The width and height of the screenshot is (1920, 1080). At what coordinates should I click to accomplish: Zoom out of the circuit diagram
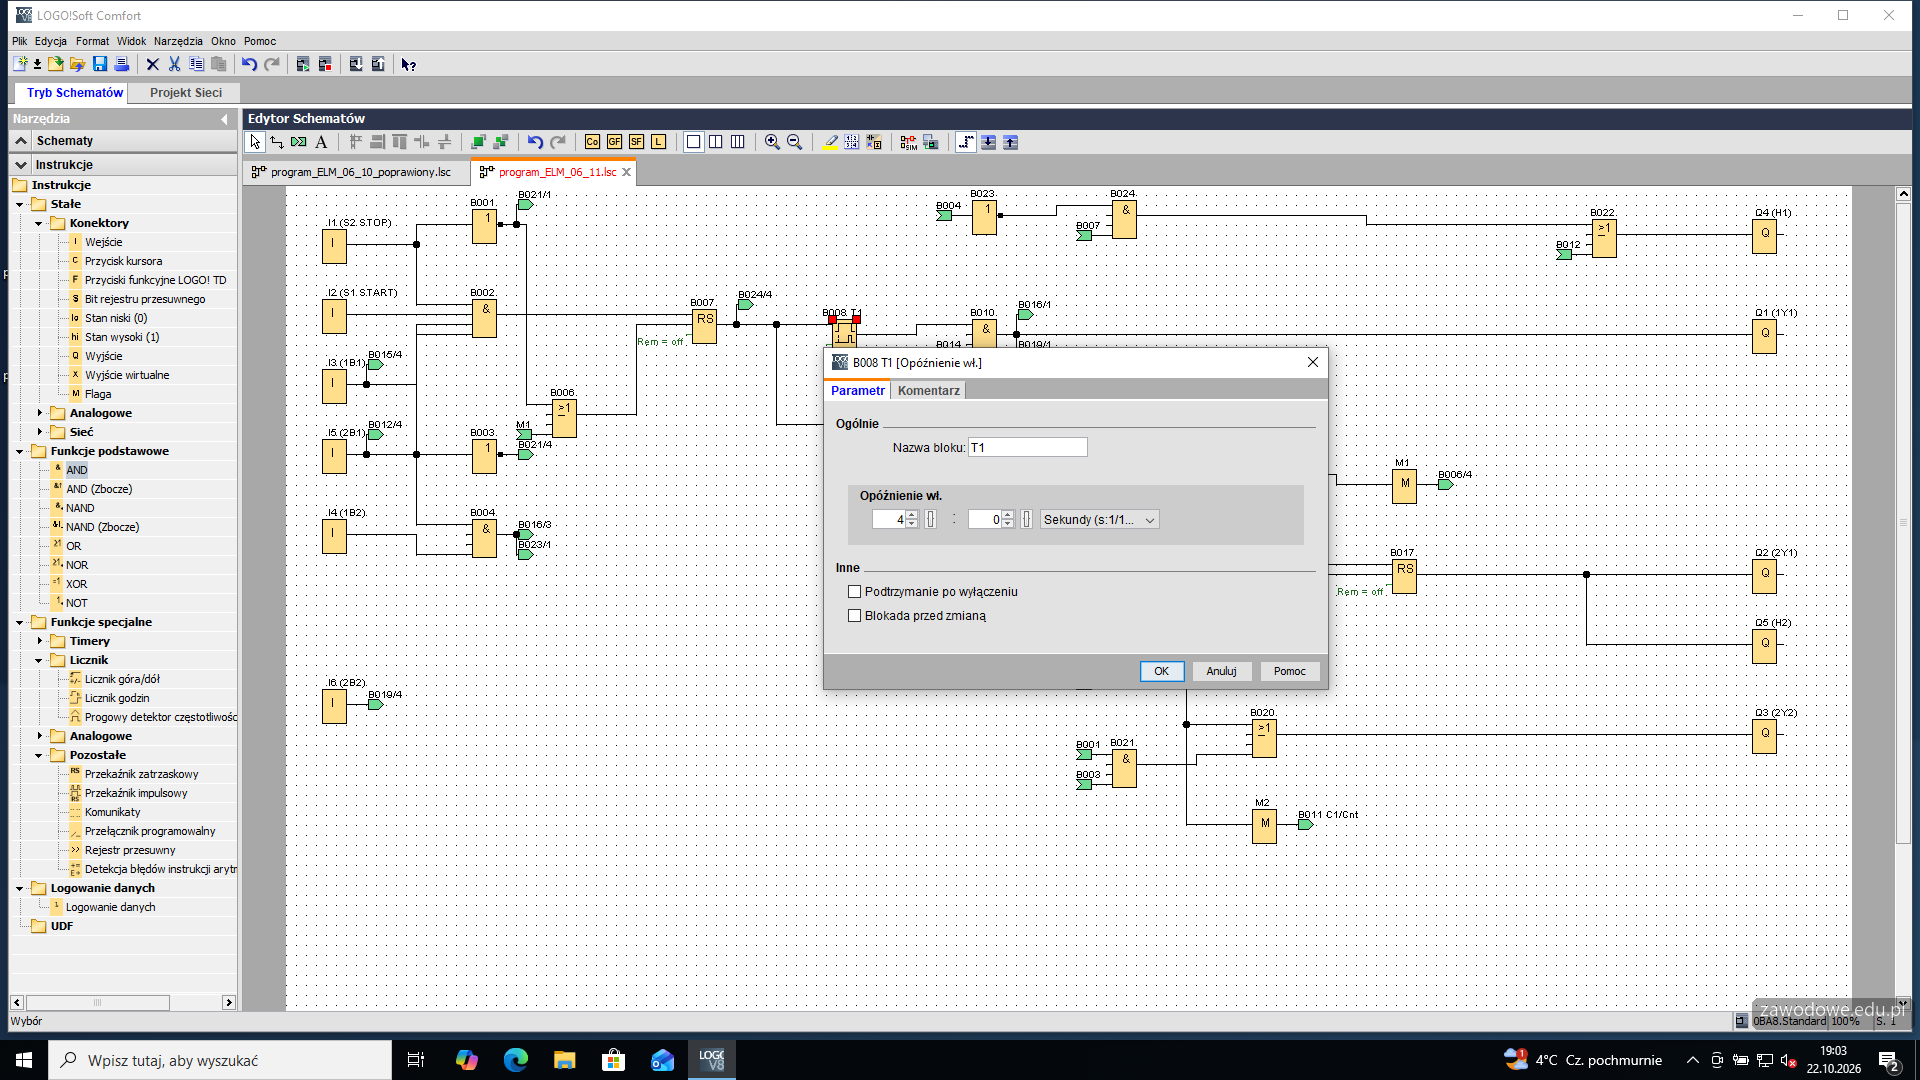click(794, 142)
